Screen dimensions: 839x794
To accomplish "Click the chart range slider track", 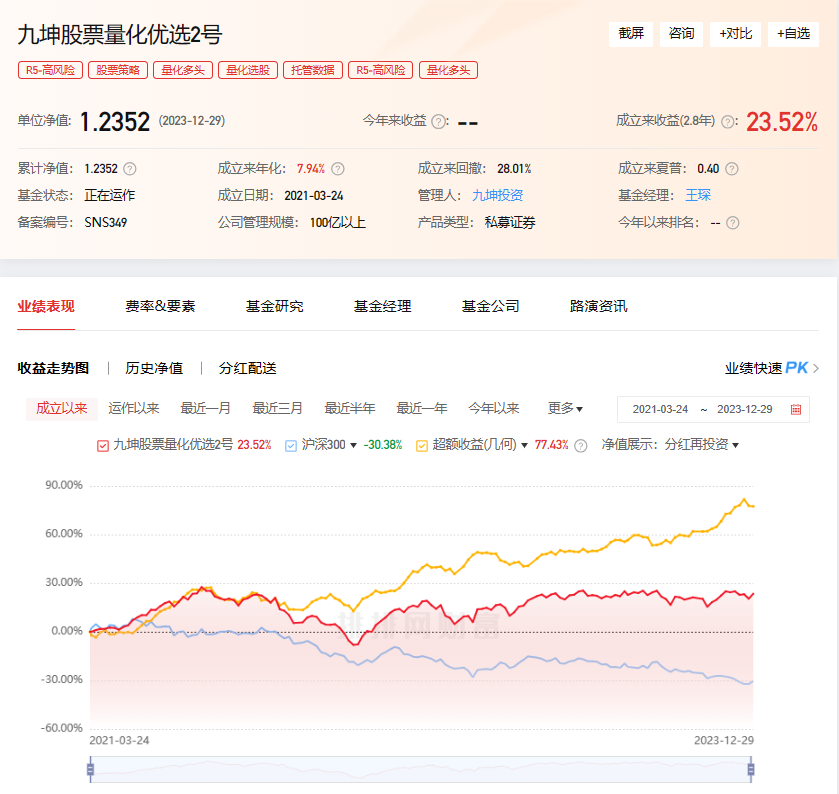I will (421, 768).
